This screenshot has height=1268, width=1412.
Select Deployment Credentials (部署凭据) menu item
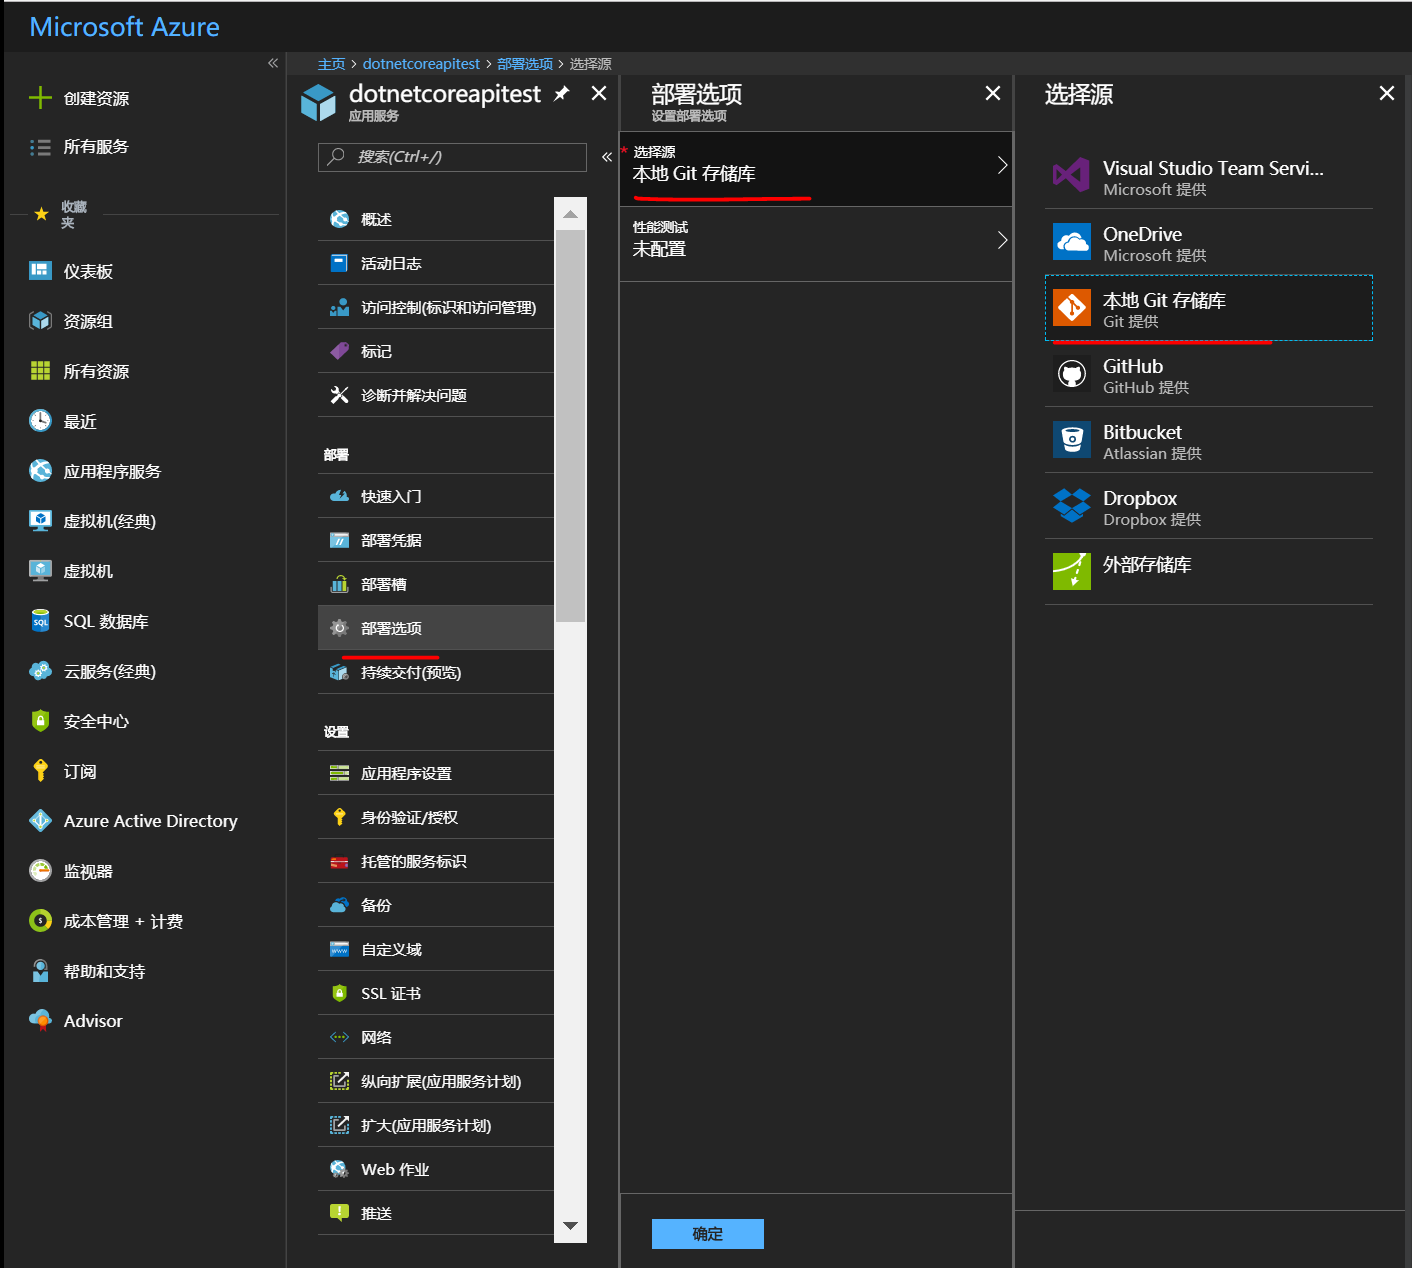coord(436,540)
